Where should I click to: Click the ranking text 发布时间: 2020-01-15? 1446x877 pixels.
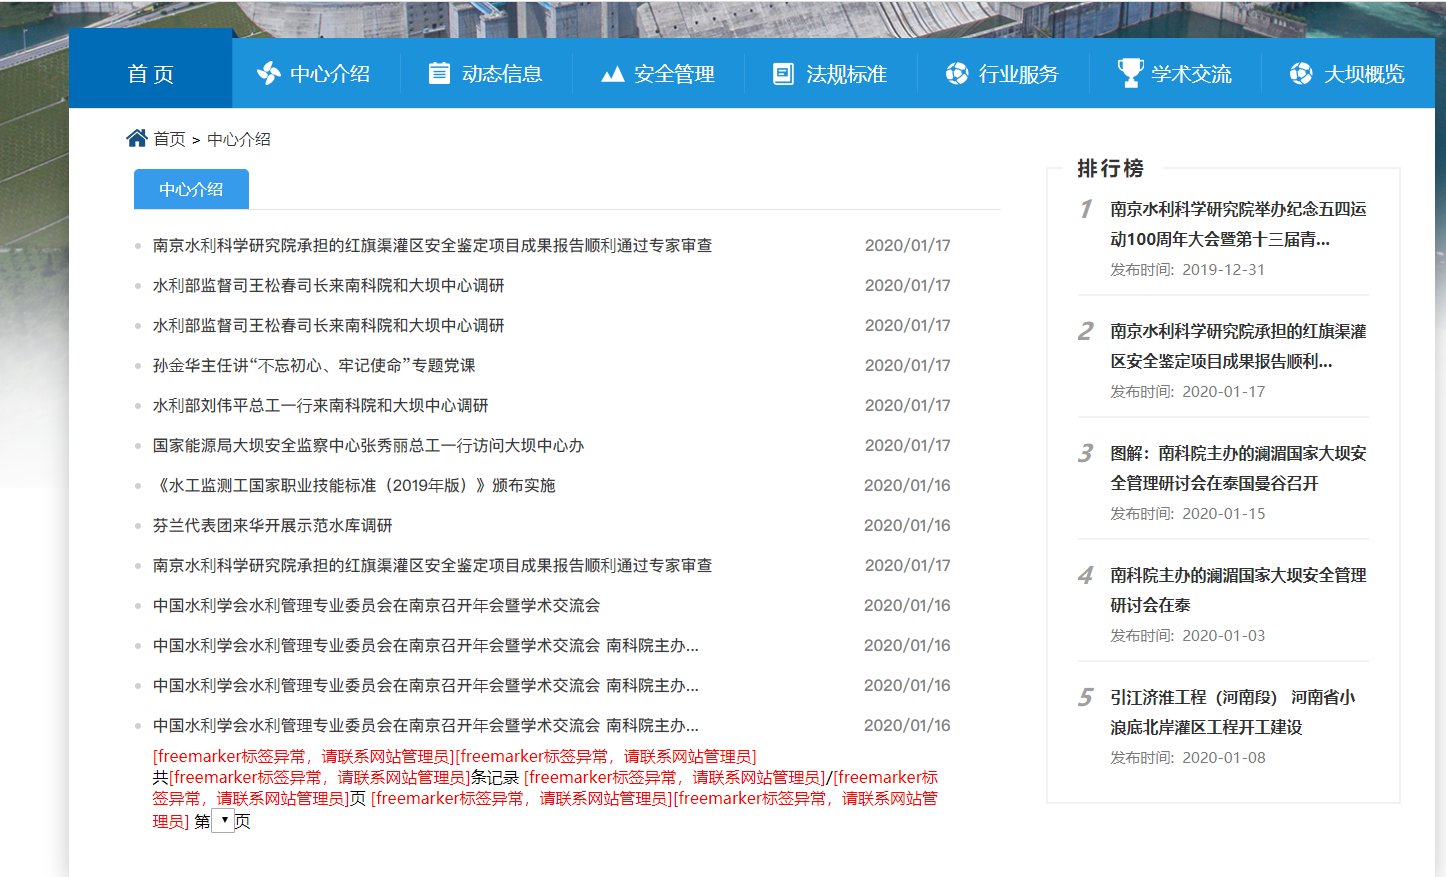pyautogui.click(x=1187, y=513)
